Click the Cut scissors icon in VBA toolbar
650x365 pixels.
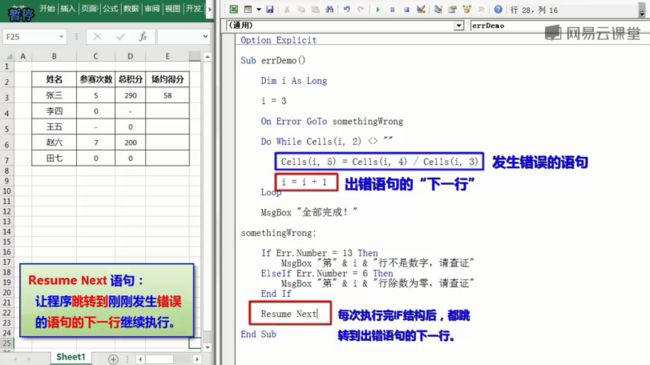coord(287,9)
